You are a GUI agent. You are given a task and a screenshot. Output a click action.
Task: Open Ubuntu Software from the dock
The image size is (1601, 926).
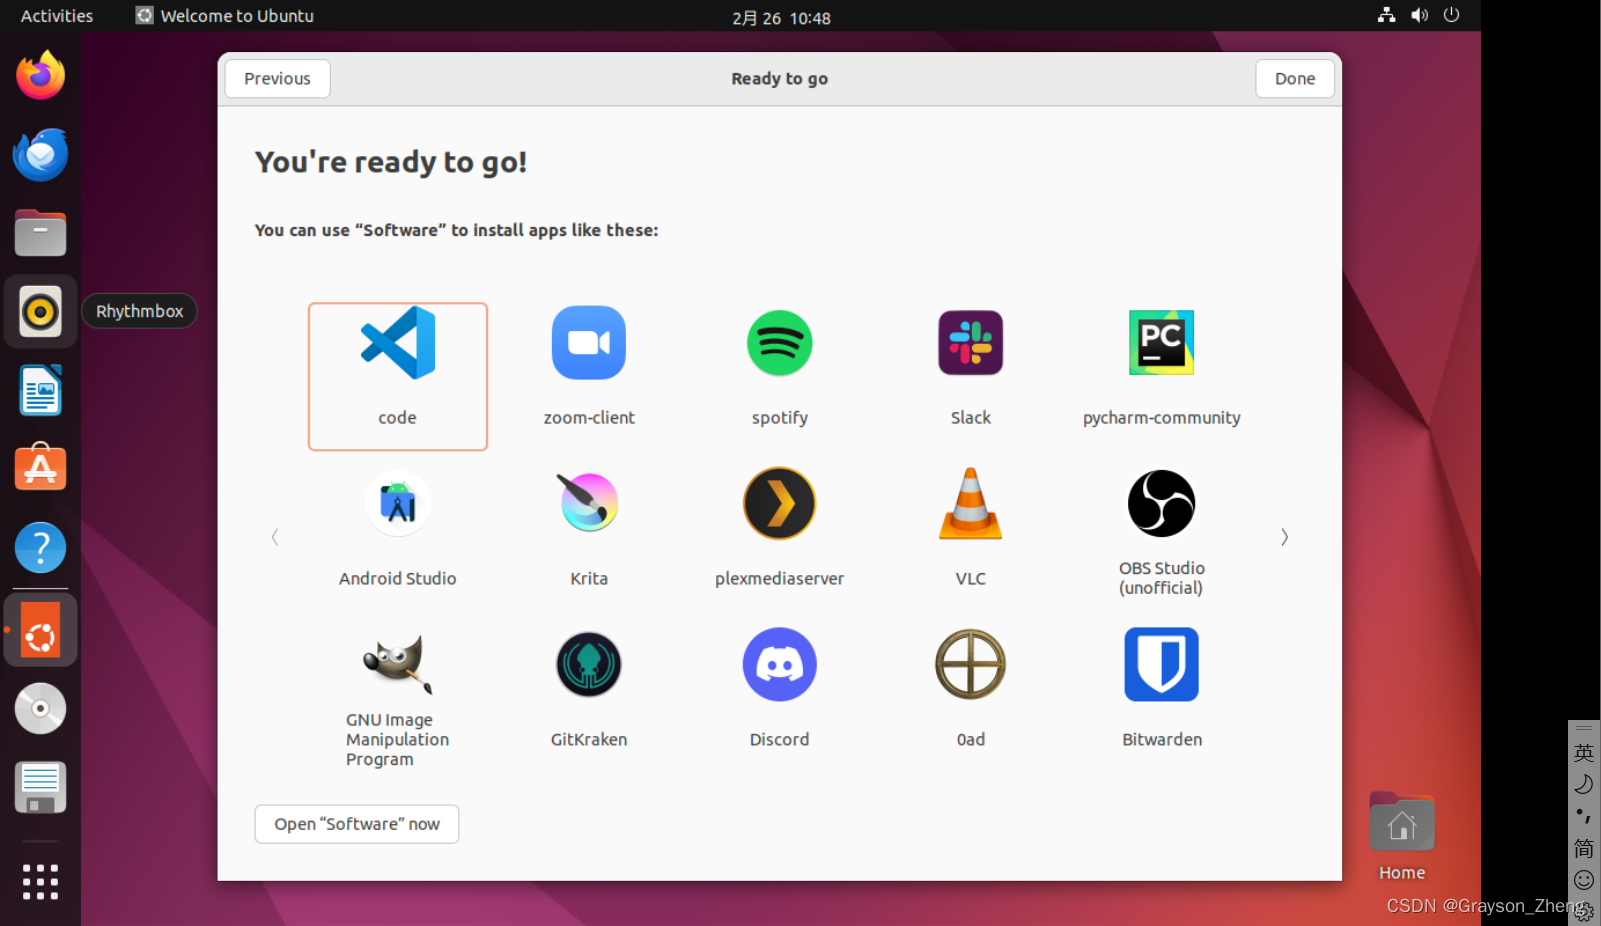click(x=40, y=469)
